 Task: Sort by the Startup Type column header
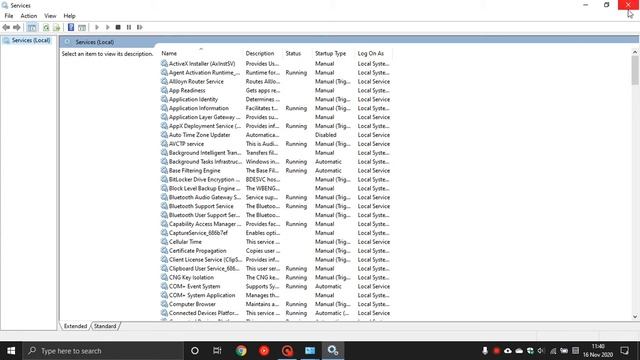[330, 53]
